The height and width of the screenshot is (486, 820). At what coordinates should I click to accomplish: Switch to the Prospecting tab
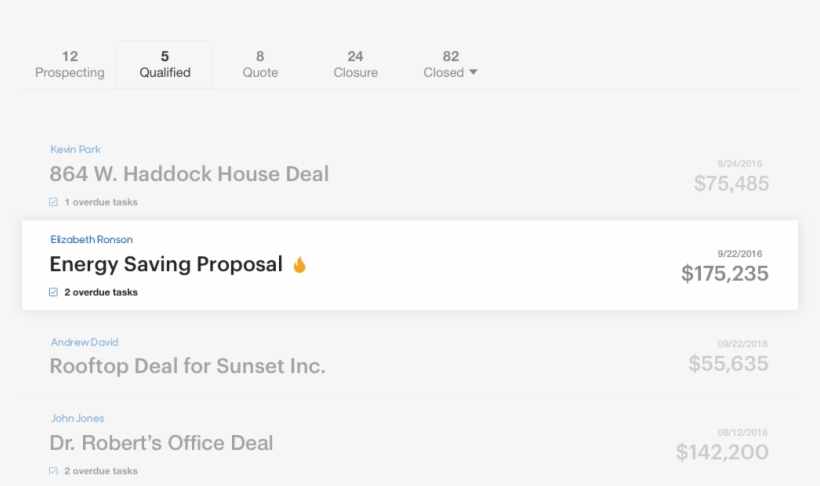click(70, 65)
